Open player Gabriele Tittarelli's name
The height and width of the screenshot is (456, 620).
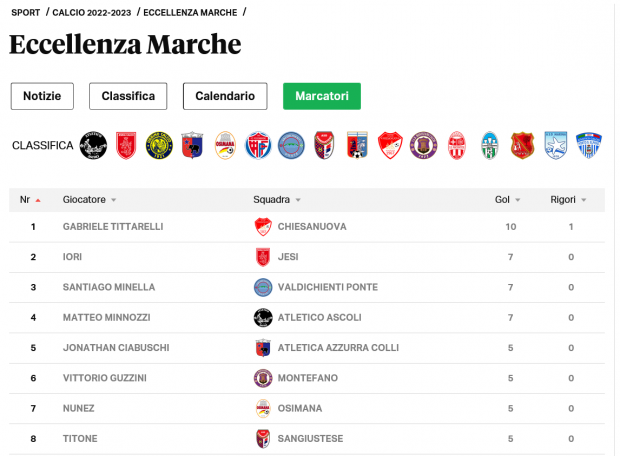(113, 227)
